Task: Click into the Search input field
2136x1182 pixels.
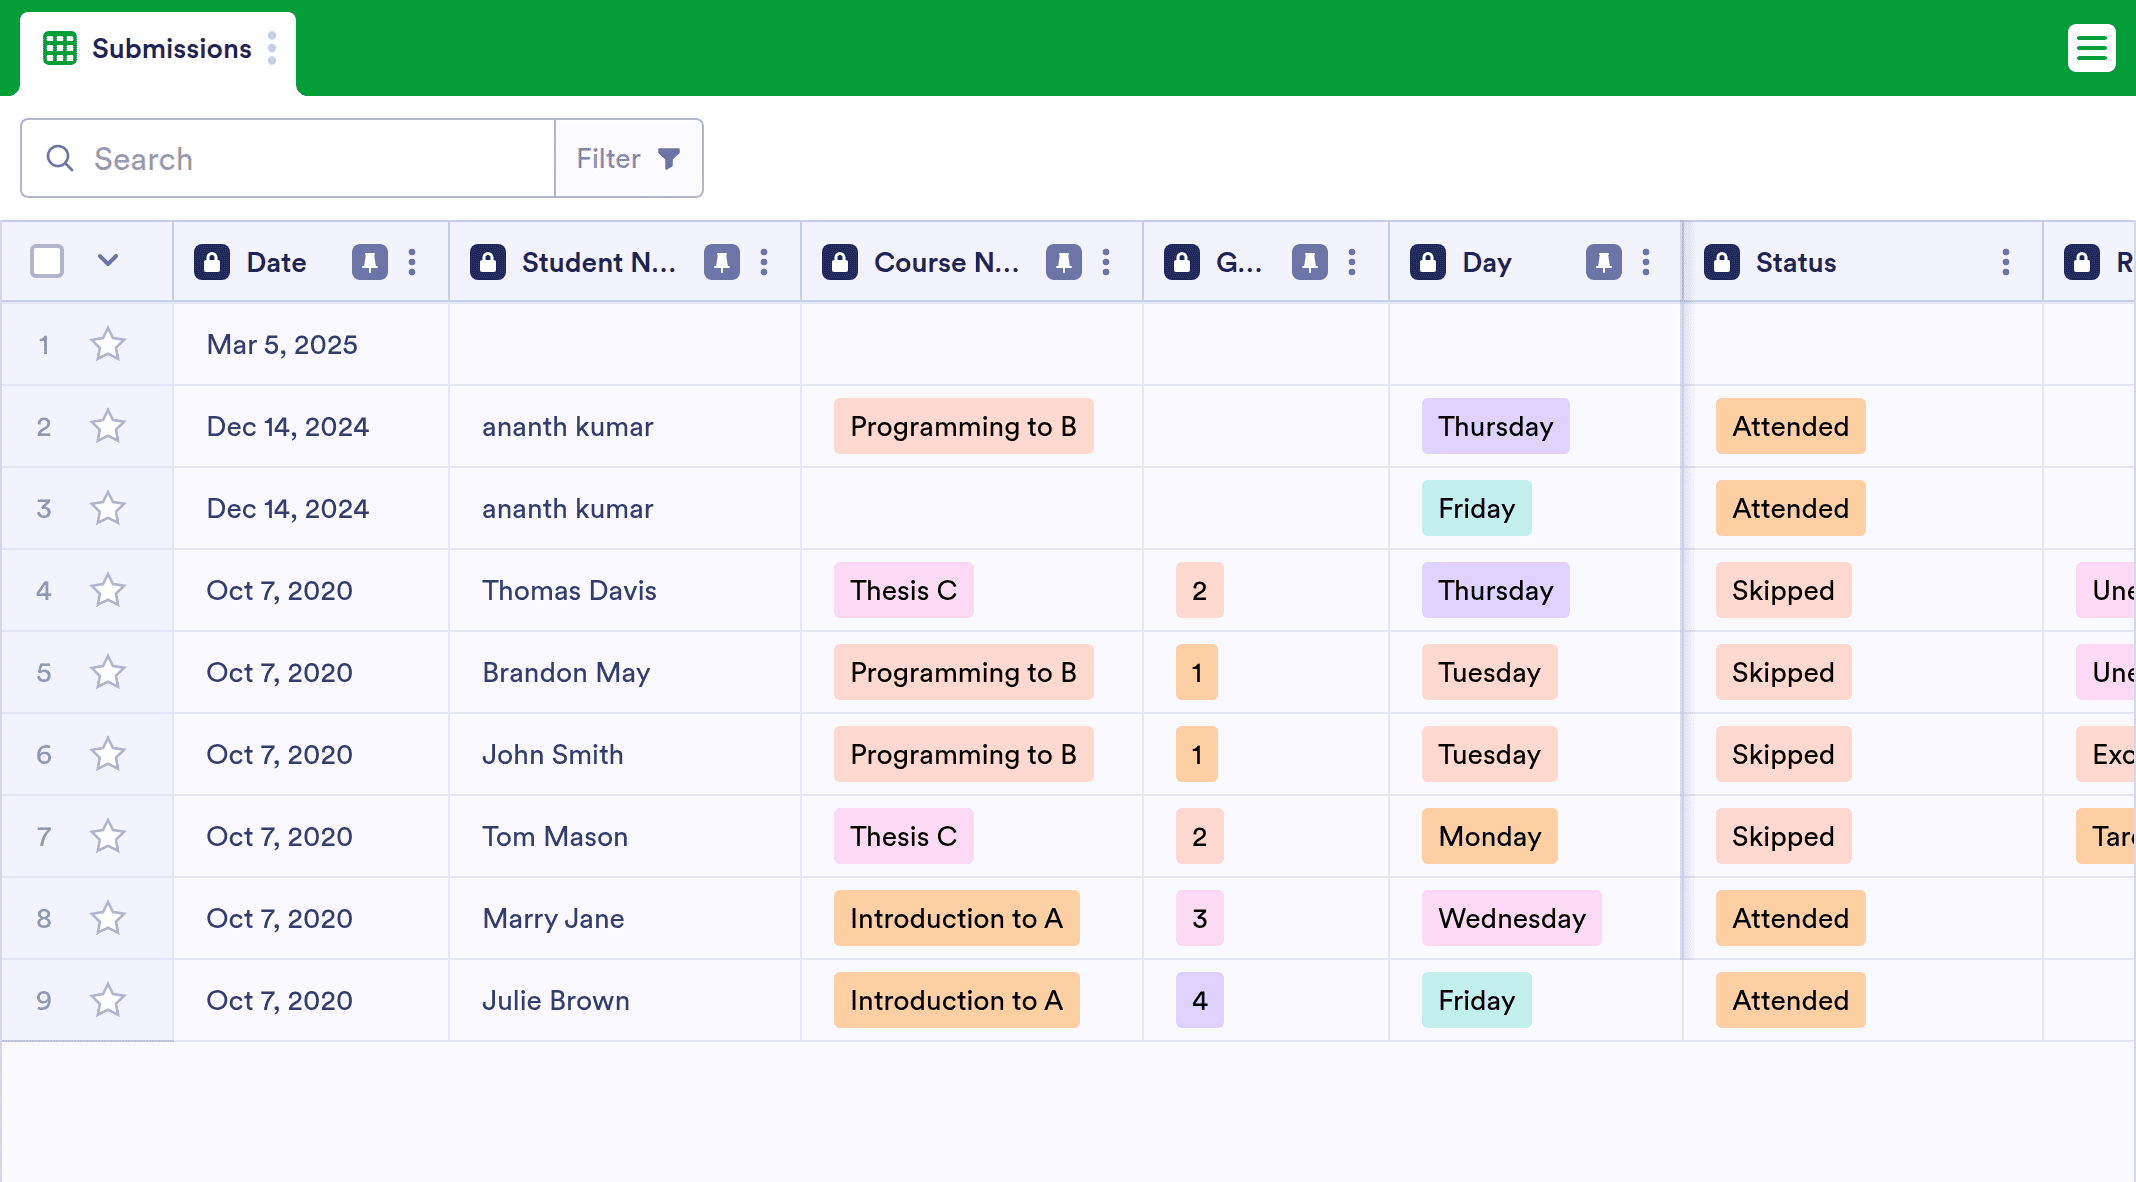Action: coord(288,158)
